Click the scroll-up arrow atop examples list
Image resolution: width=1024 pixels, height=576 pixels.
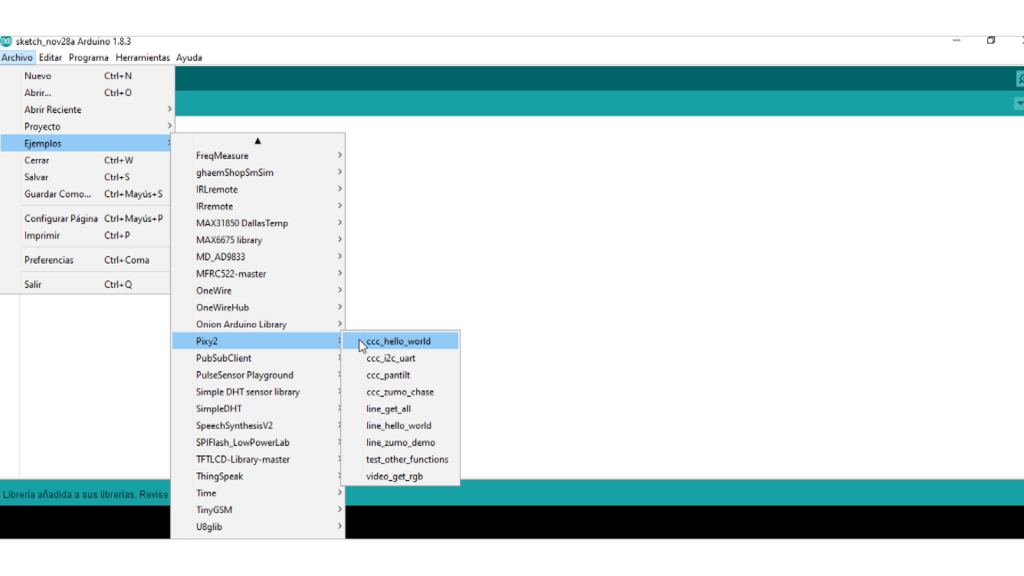click(257, 141)
